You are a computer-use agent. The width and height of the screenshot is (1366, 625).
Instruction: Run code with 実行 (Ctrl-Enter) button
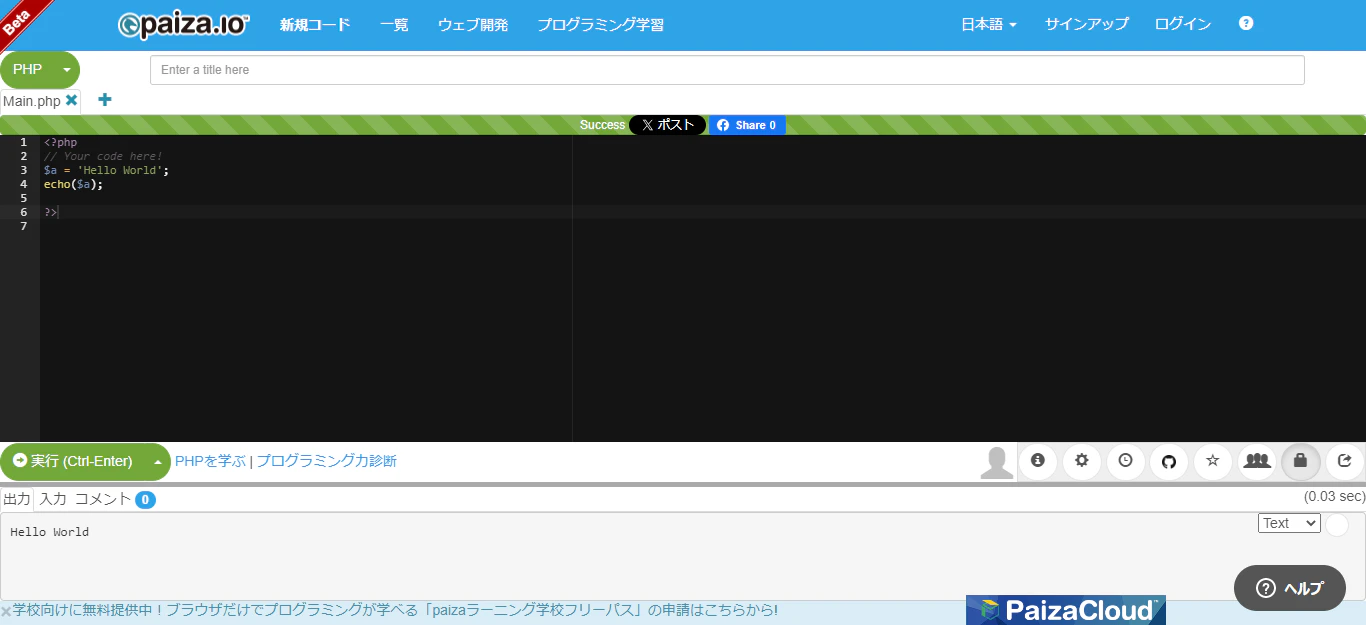(x=73, y=462)
